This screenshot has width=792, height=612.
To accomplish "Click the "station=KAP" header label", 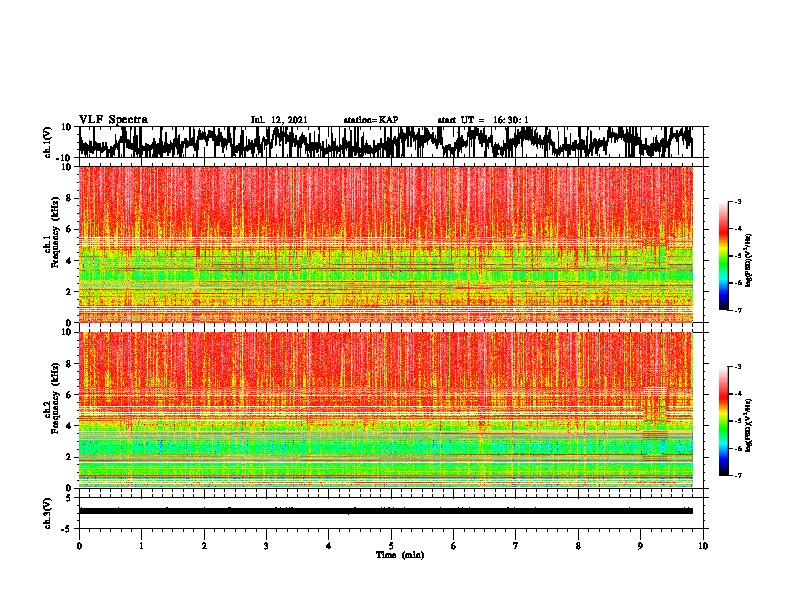I will tap(371, 120).
